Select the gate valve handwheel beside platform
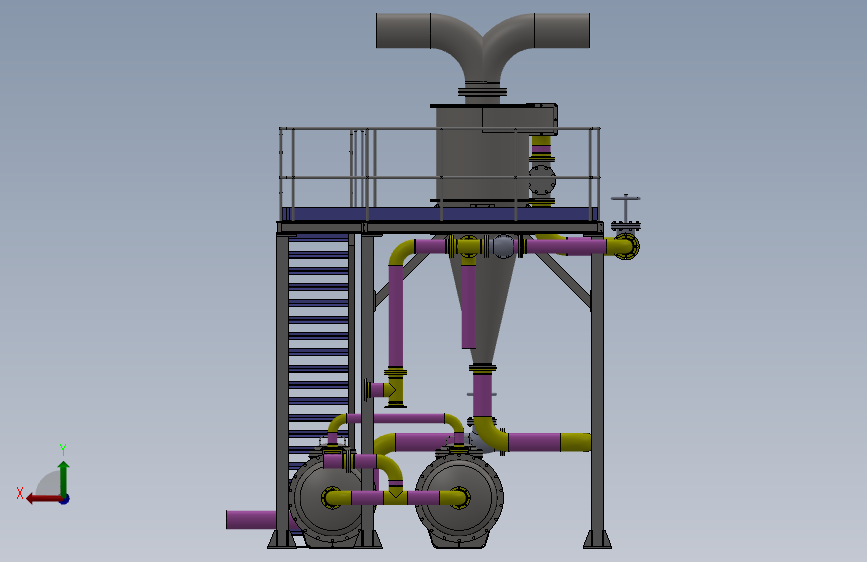The image size is (867, 562). 625,197
